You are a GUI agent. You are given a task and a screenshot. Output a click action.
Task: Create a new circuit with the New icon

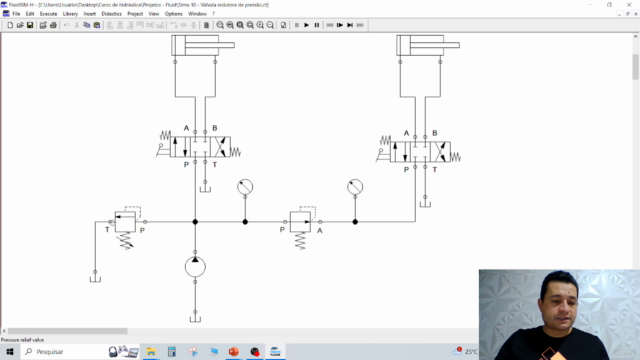click(10, 25)
